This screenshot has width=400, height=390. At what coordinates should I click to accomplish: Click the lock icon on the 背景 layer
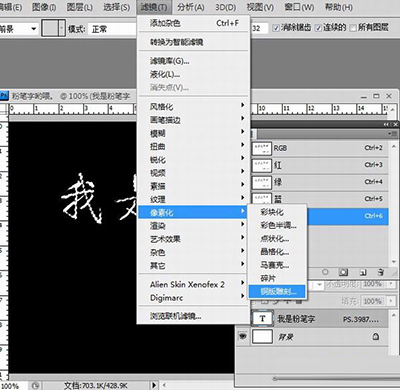pyautogui.click(x=376, y=336)
